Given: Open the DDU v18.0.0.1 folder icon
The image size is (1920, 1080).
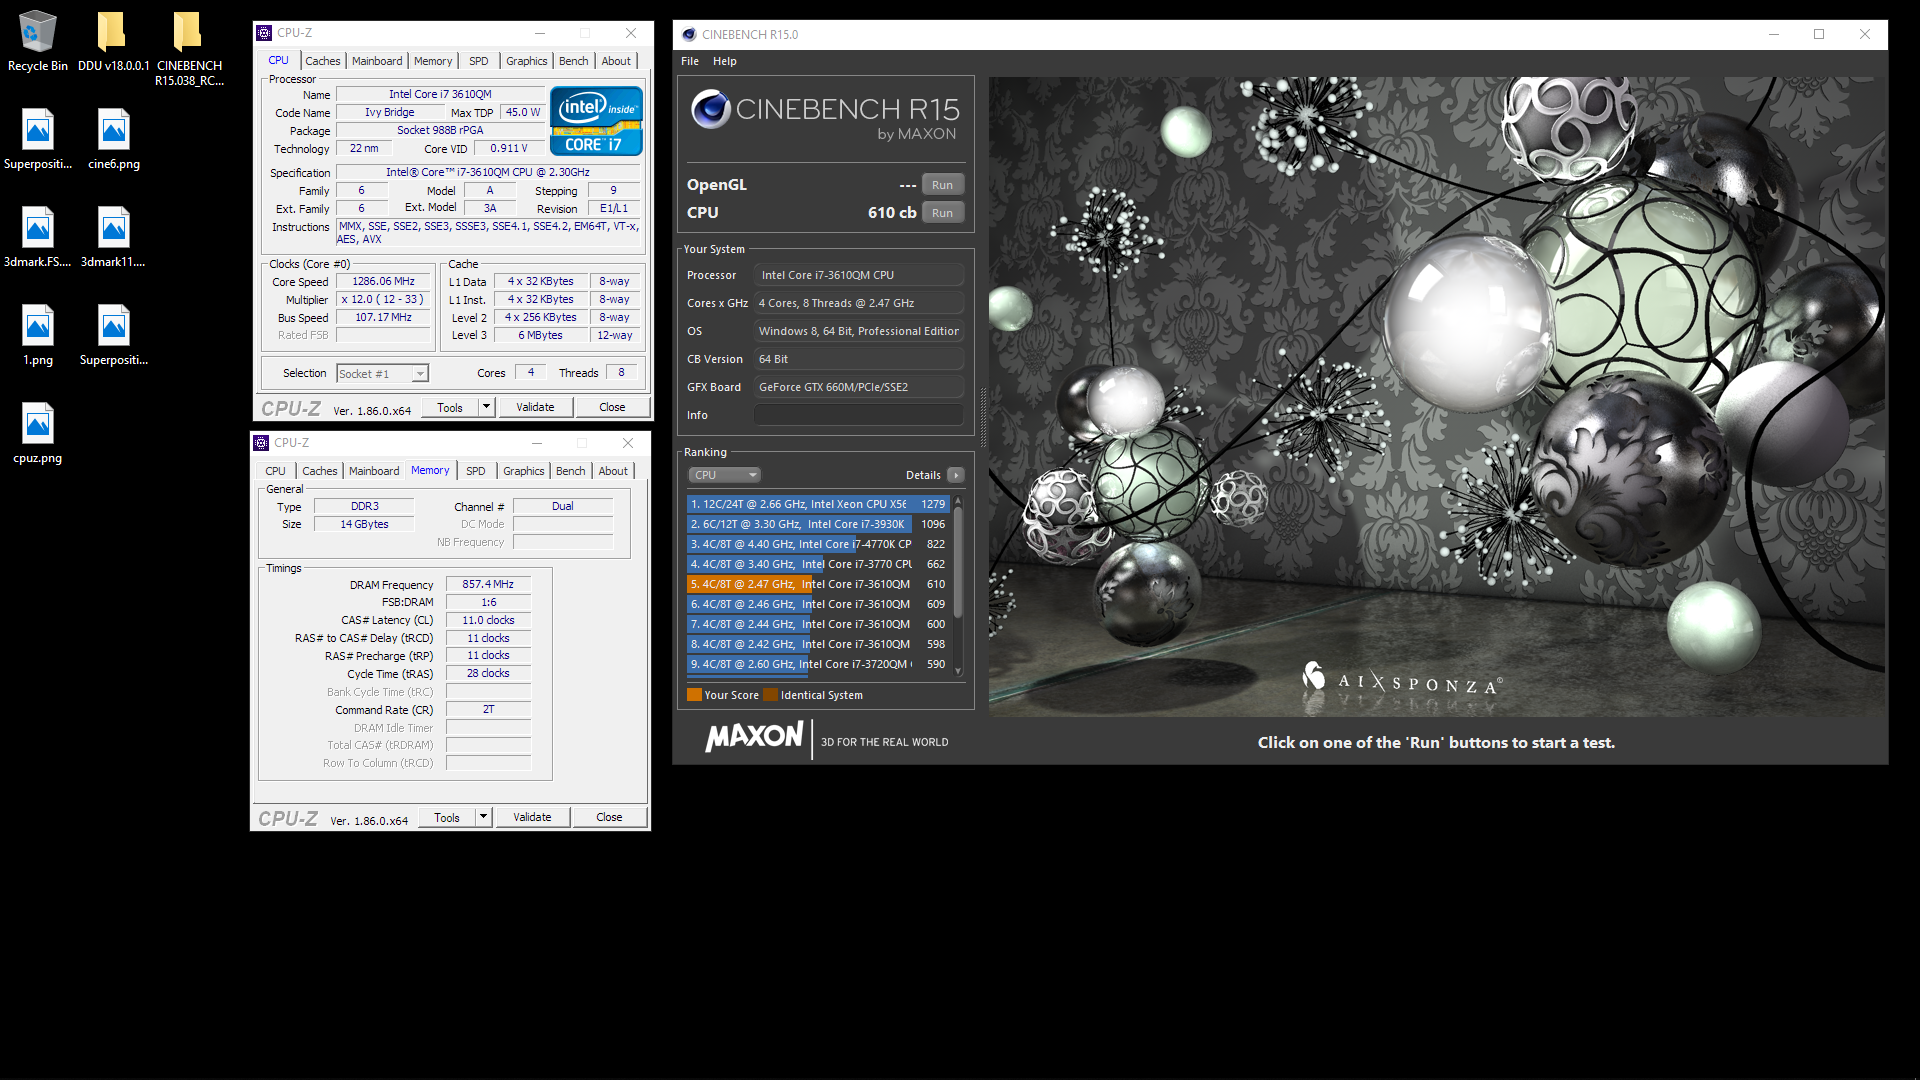Looking at the screenshot, I should pos(113,40).
